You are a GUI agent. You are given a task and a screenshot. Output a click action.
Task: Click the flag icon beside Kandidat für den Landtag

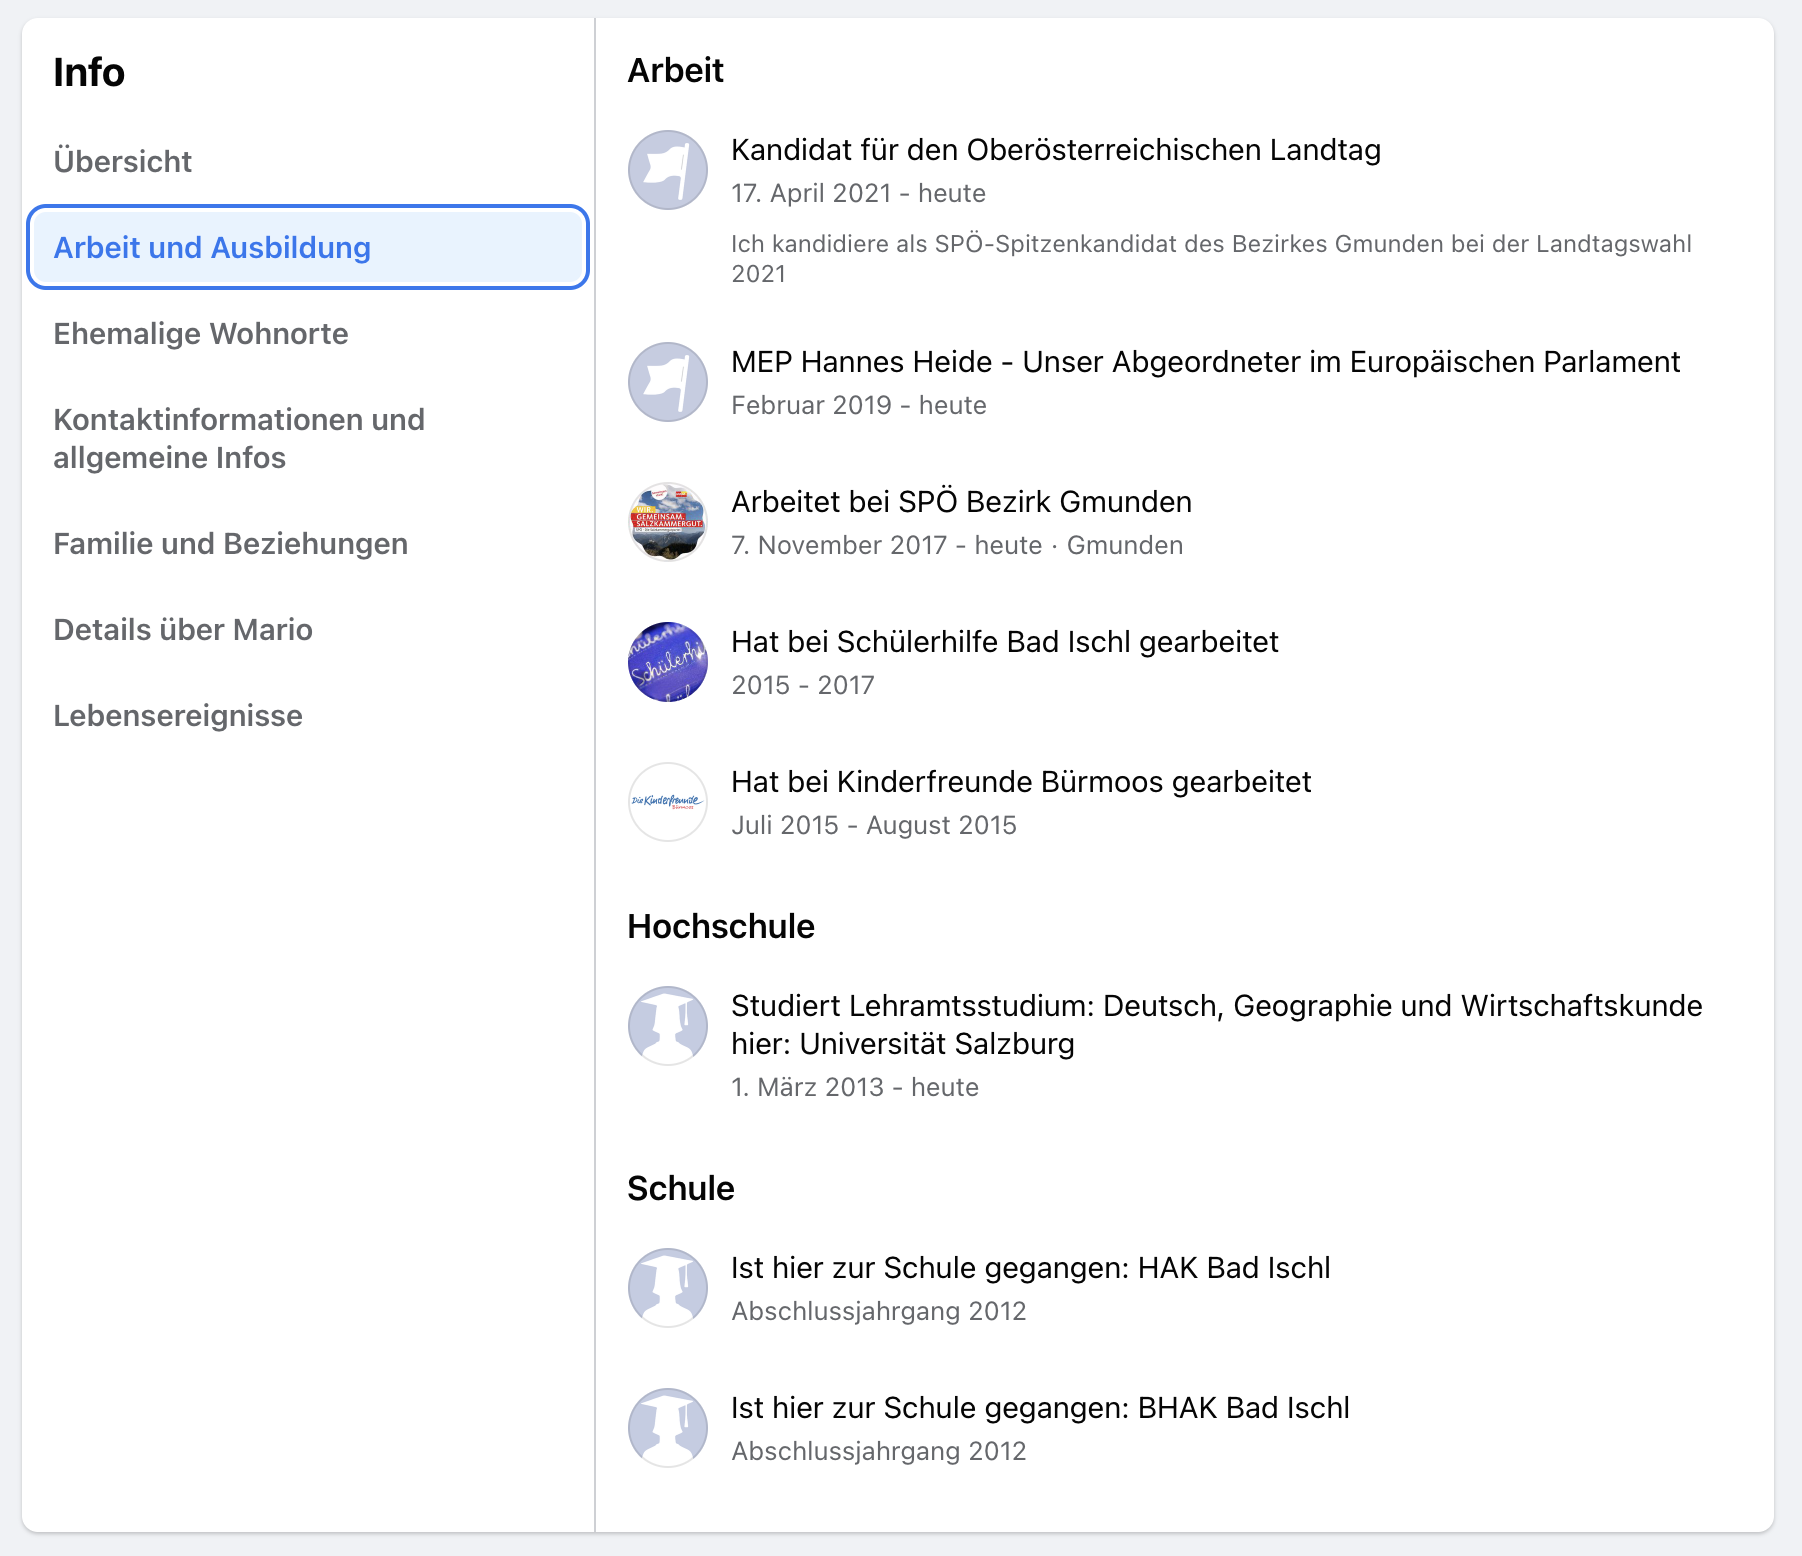668,170
